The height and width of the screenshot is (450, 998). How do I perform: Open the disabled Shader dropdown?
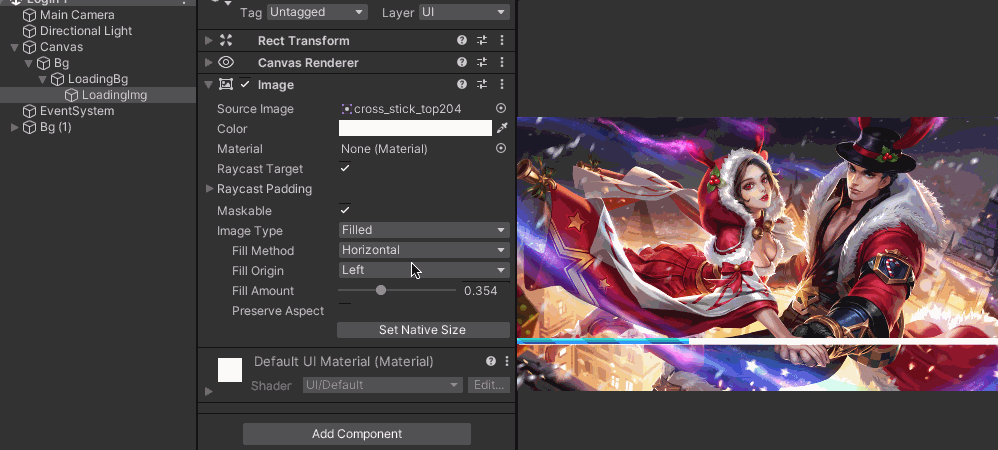[x=383, y=385]
